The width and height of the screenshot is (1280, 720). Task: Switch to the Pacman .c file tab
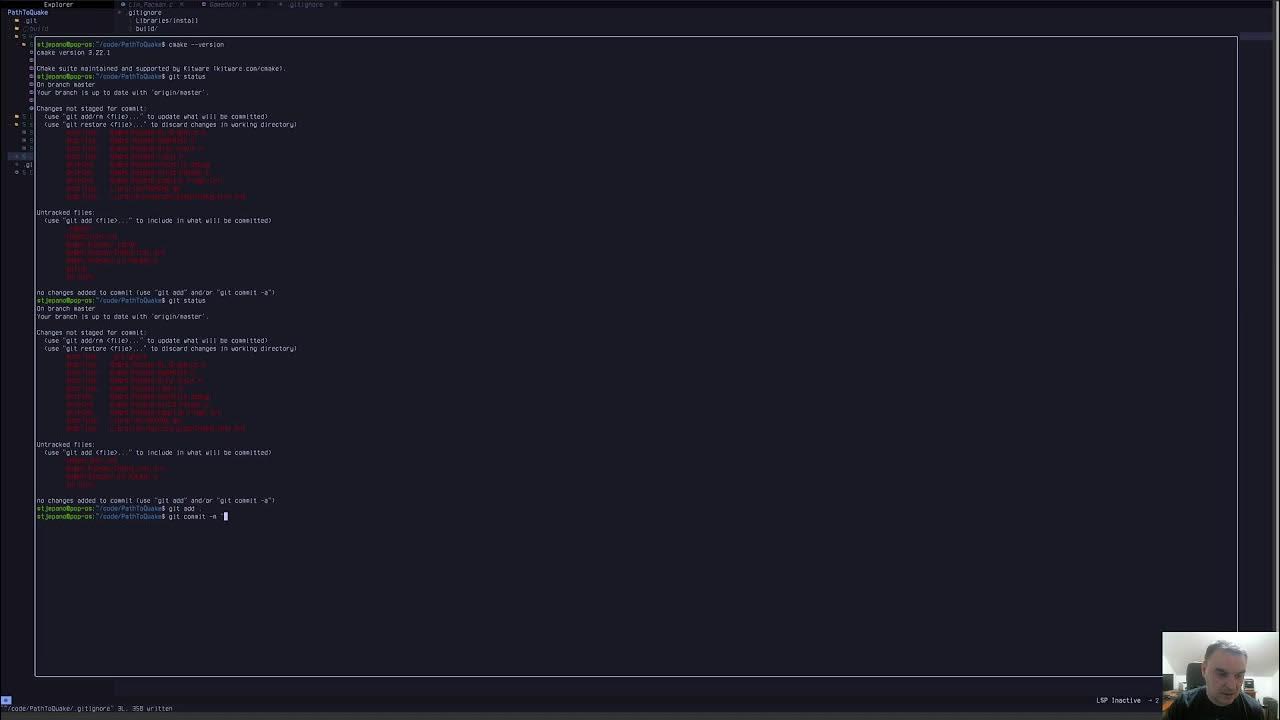coord(150,5)
